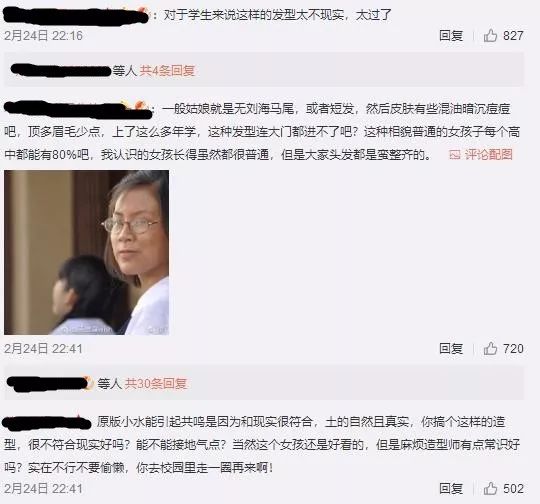
Task: Open the redacted user before 共4条回复
Action: (x=61, y=71)
